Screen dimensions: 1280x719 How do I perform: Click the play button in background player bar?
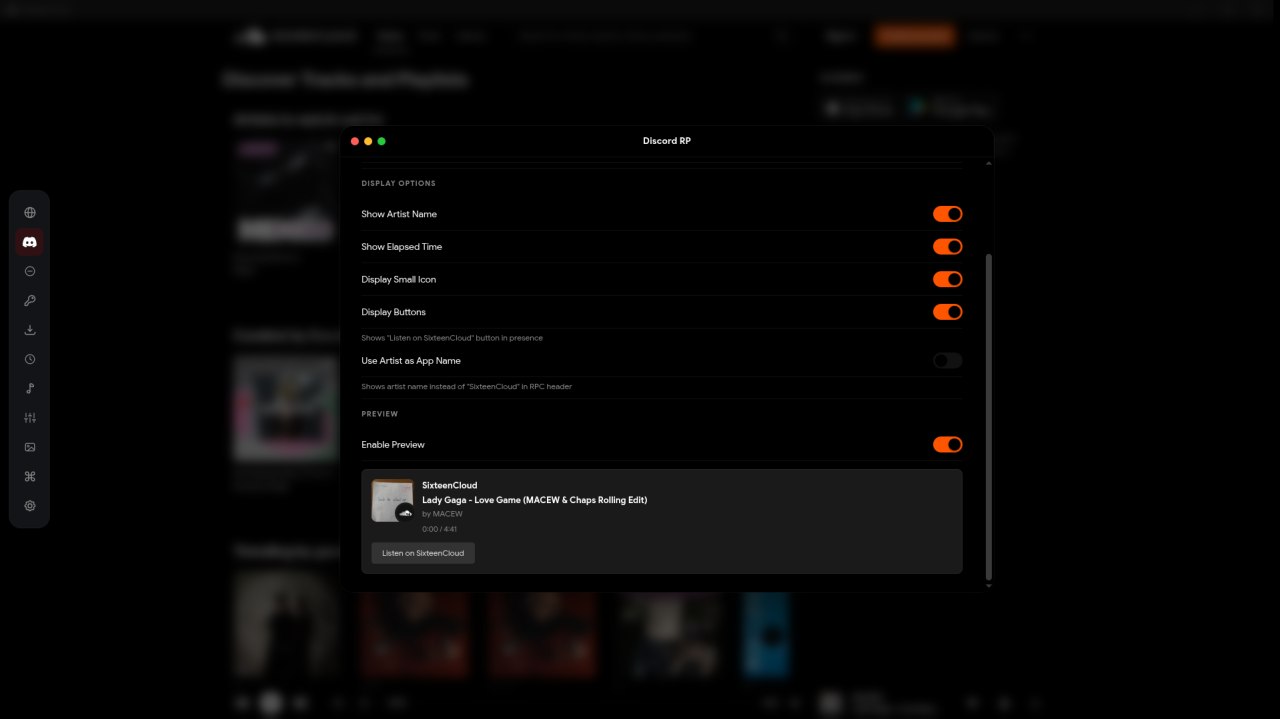[271, 703]
